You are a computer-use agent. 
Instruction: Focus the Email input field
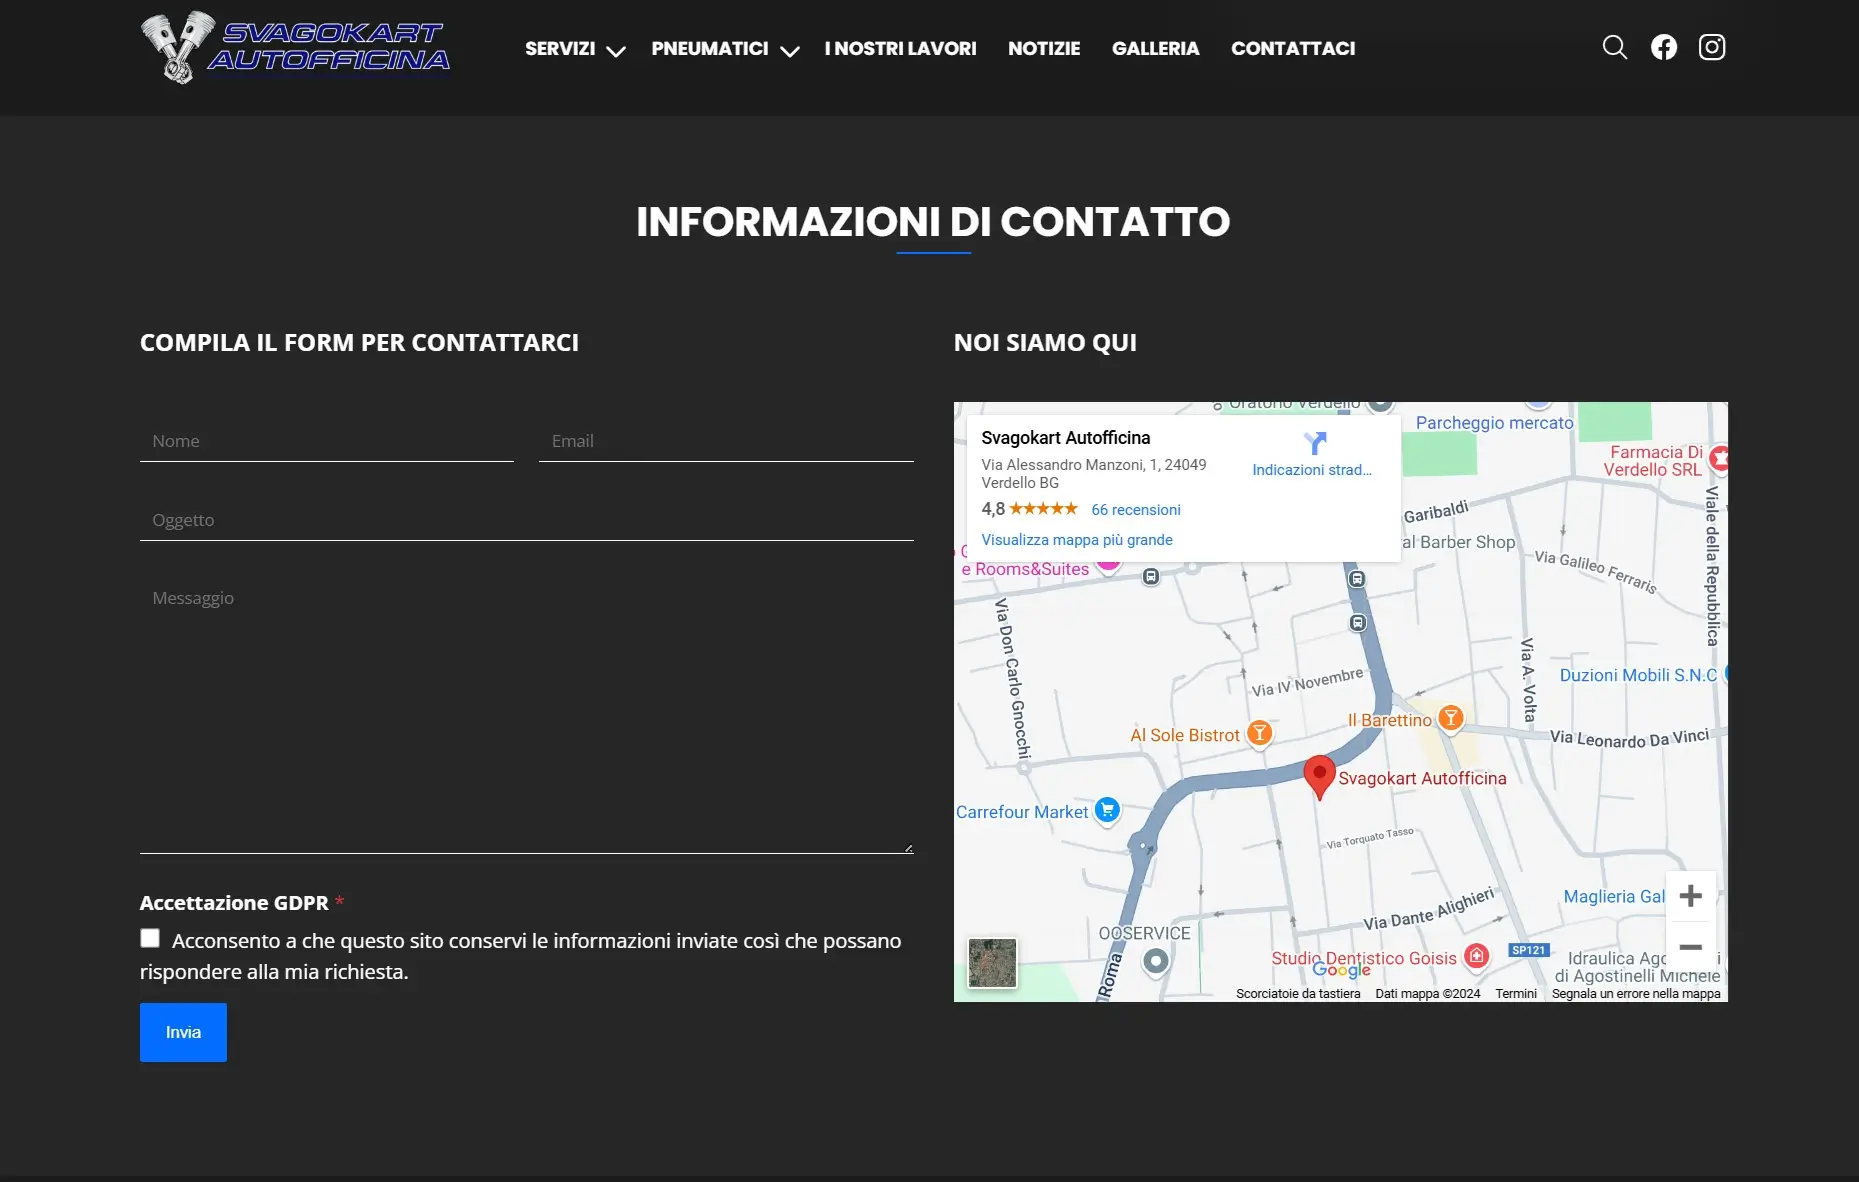click(x=726, y=441)
